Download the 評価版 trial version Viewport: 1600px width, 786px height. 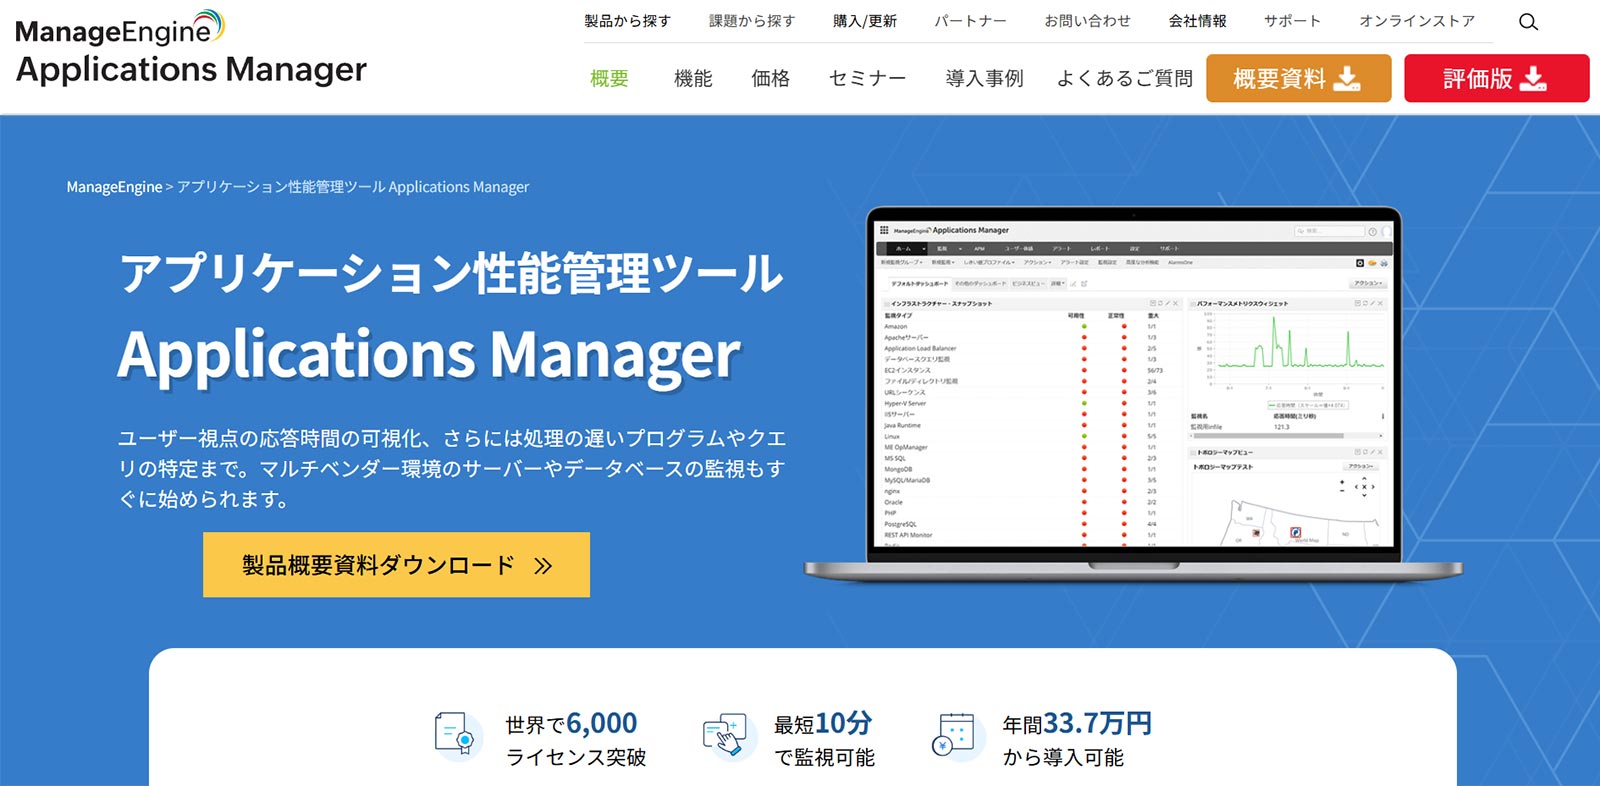(1496, 78)
